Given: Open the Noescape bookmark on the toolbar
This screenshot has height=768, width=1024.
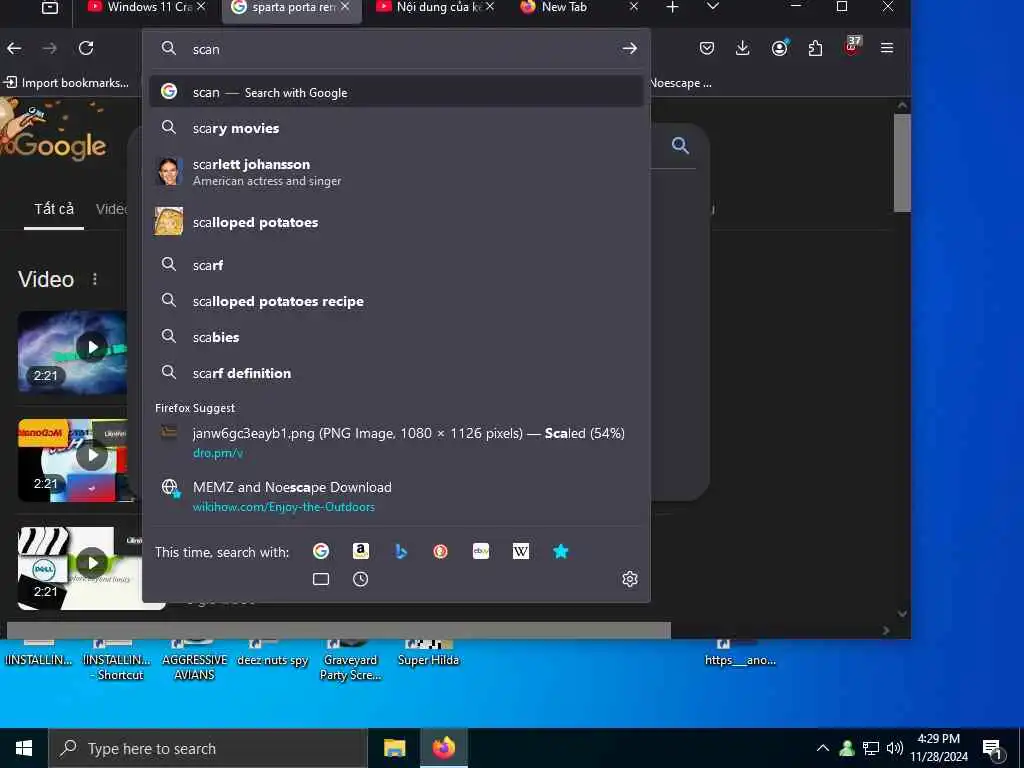Looking at the screenshot, I should pos(680,83).
